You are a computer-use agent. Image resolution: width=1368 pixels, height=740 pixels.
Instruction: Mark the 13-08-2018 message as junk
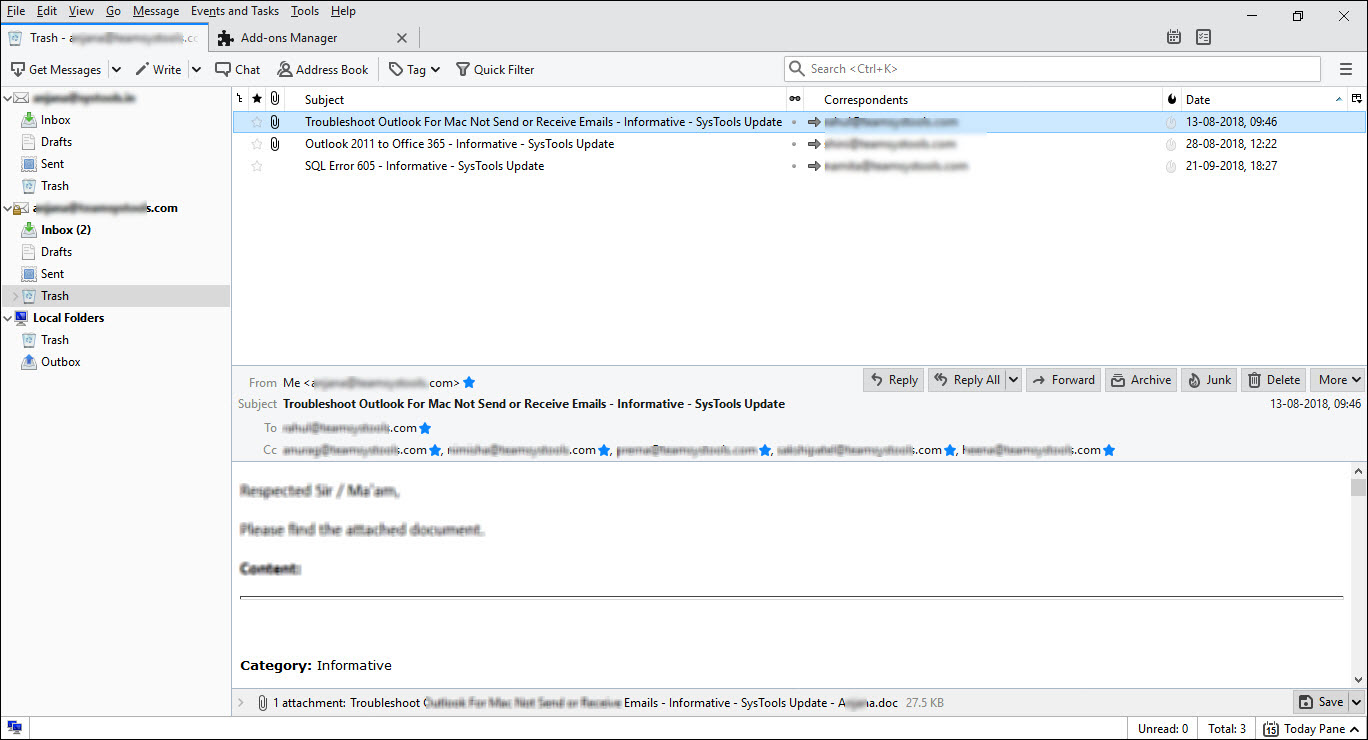click(x=1171, y=122)
